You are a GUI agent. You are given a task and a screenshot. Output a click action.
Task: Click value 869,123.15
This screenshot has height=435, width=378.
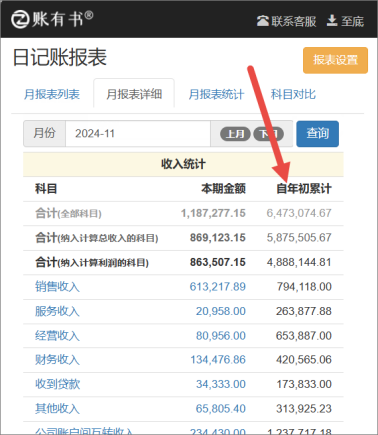click(218, 238)
